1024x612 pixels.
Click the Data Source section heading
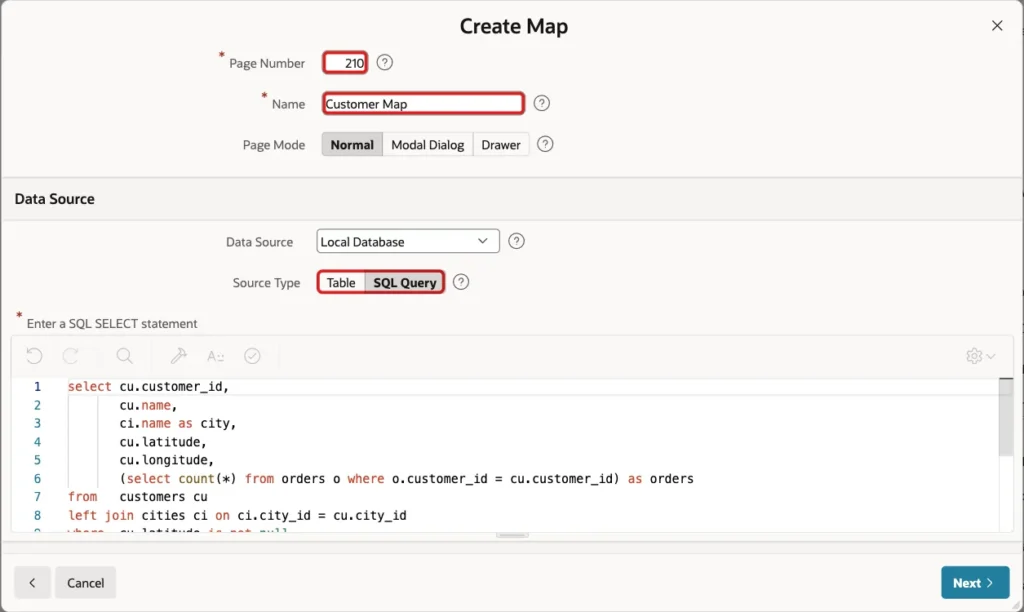click(x=55, y=199)
